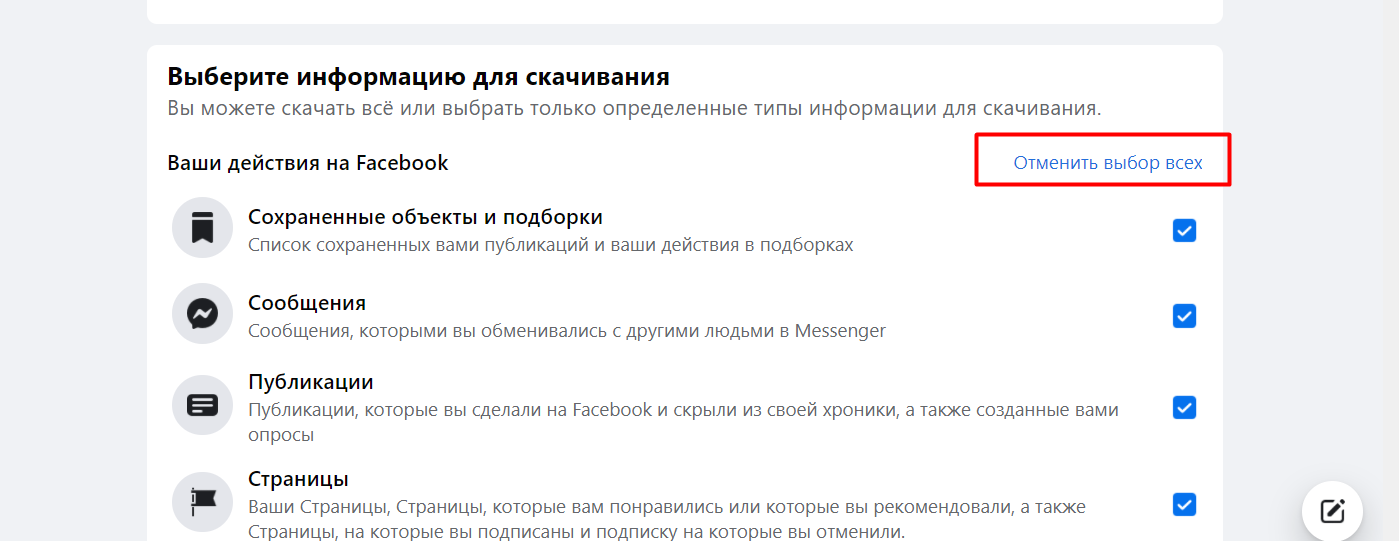Click the Ваши действия на Facebook heading

coord(308,162)
